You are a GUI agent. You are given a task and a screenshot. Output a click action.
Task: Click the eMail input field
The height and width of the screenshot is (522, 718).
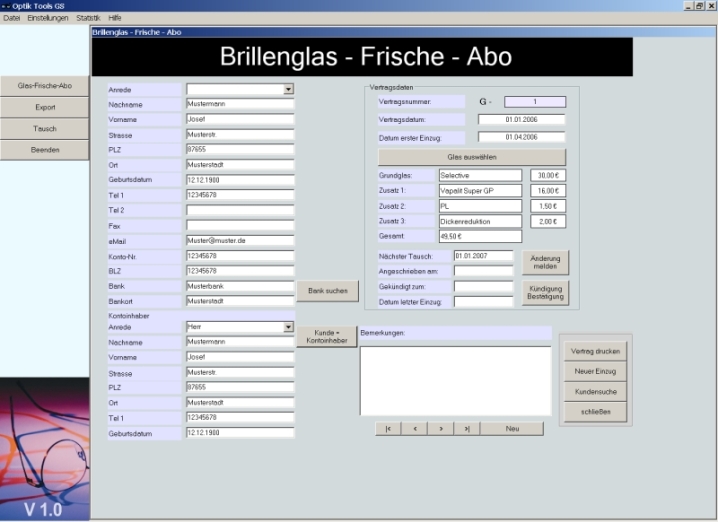coord(240,241)
